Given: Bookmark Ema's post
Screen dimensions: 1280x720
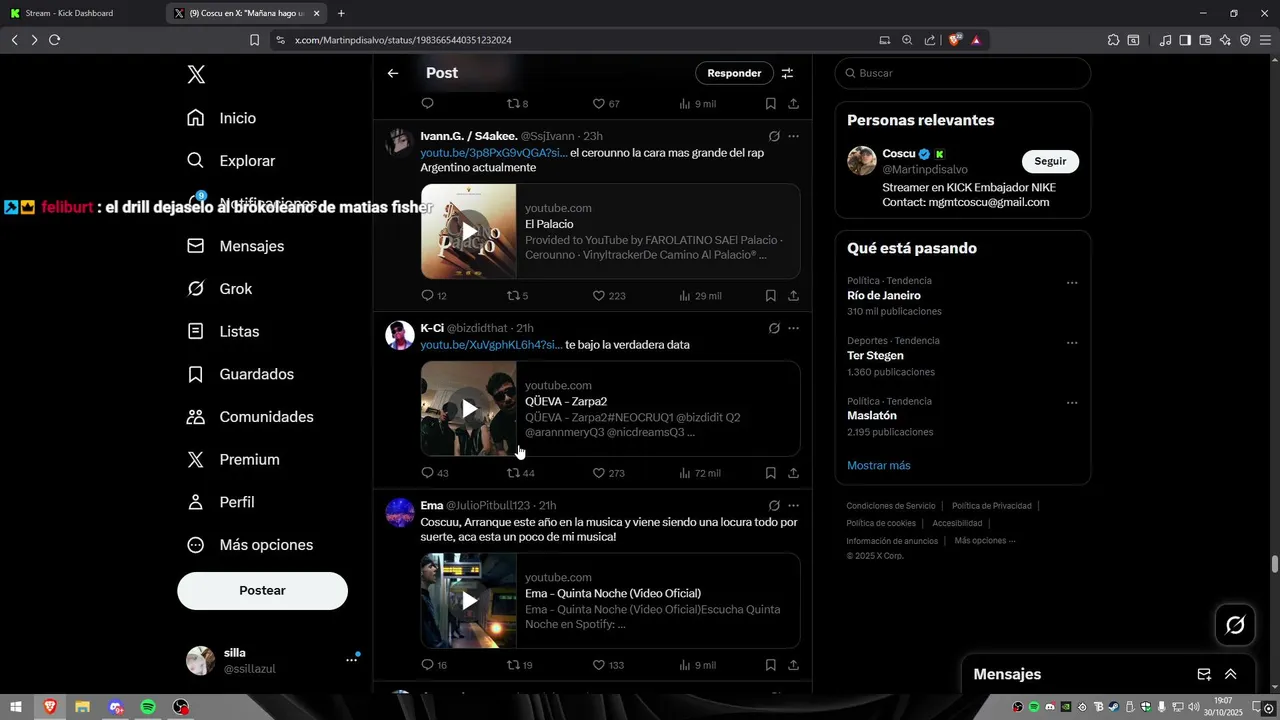Looking at the screenshot, I should [x=770, y=665].
